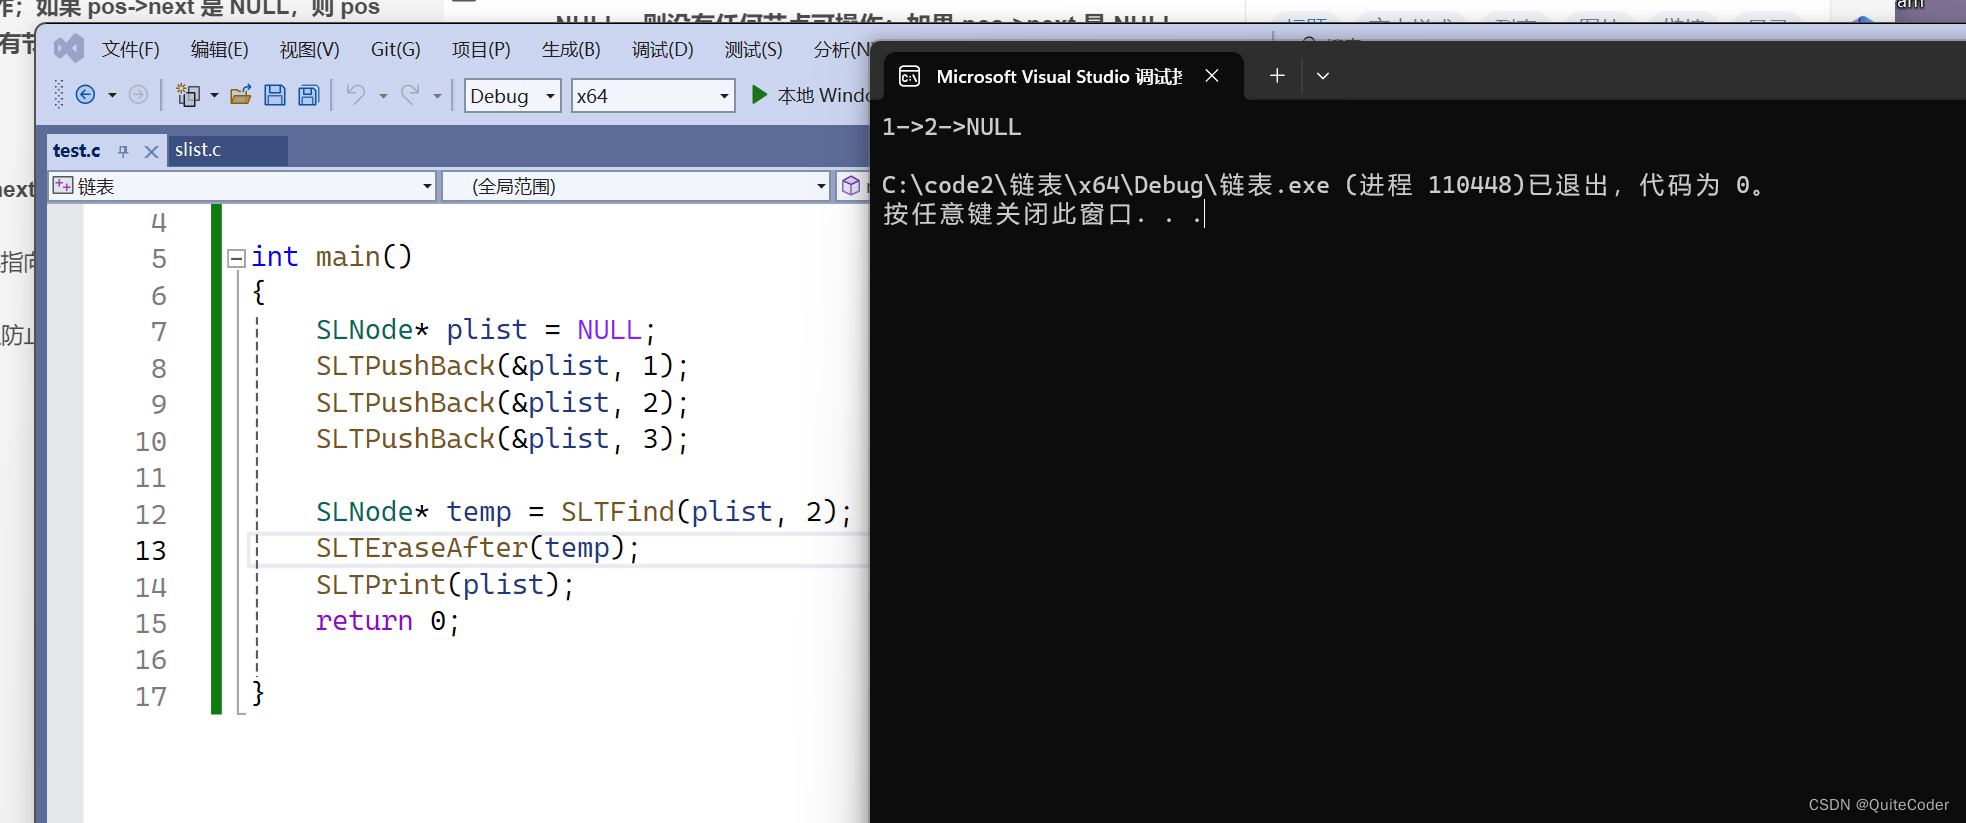1966x823 pixels.
Task: Click the purple cube member icon
Action: pos(851,185)
